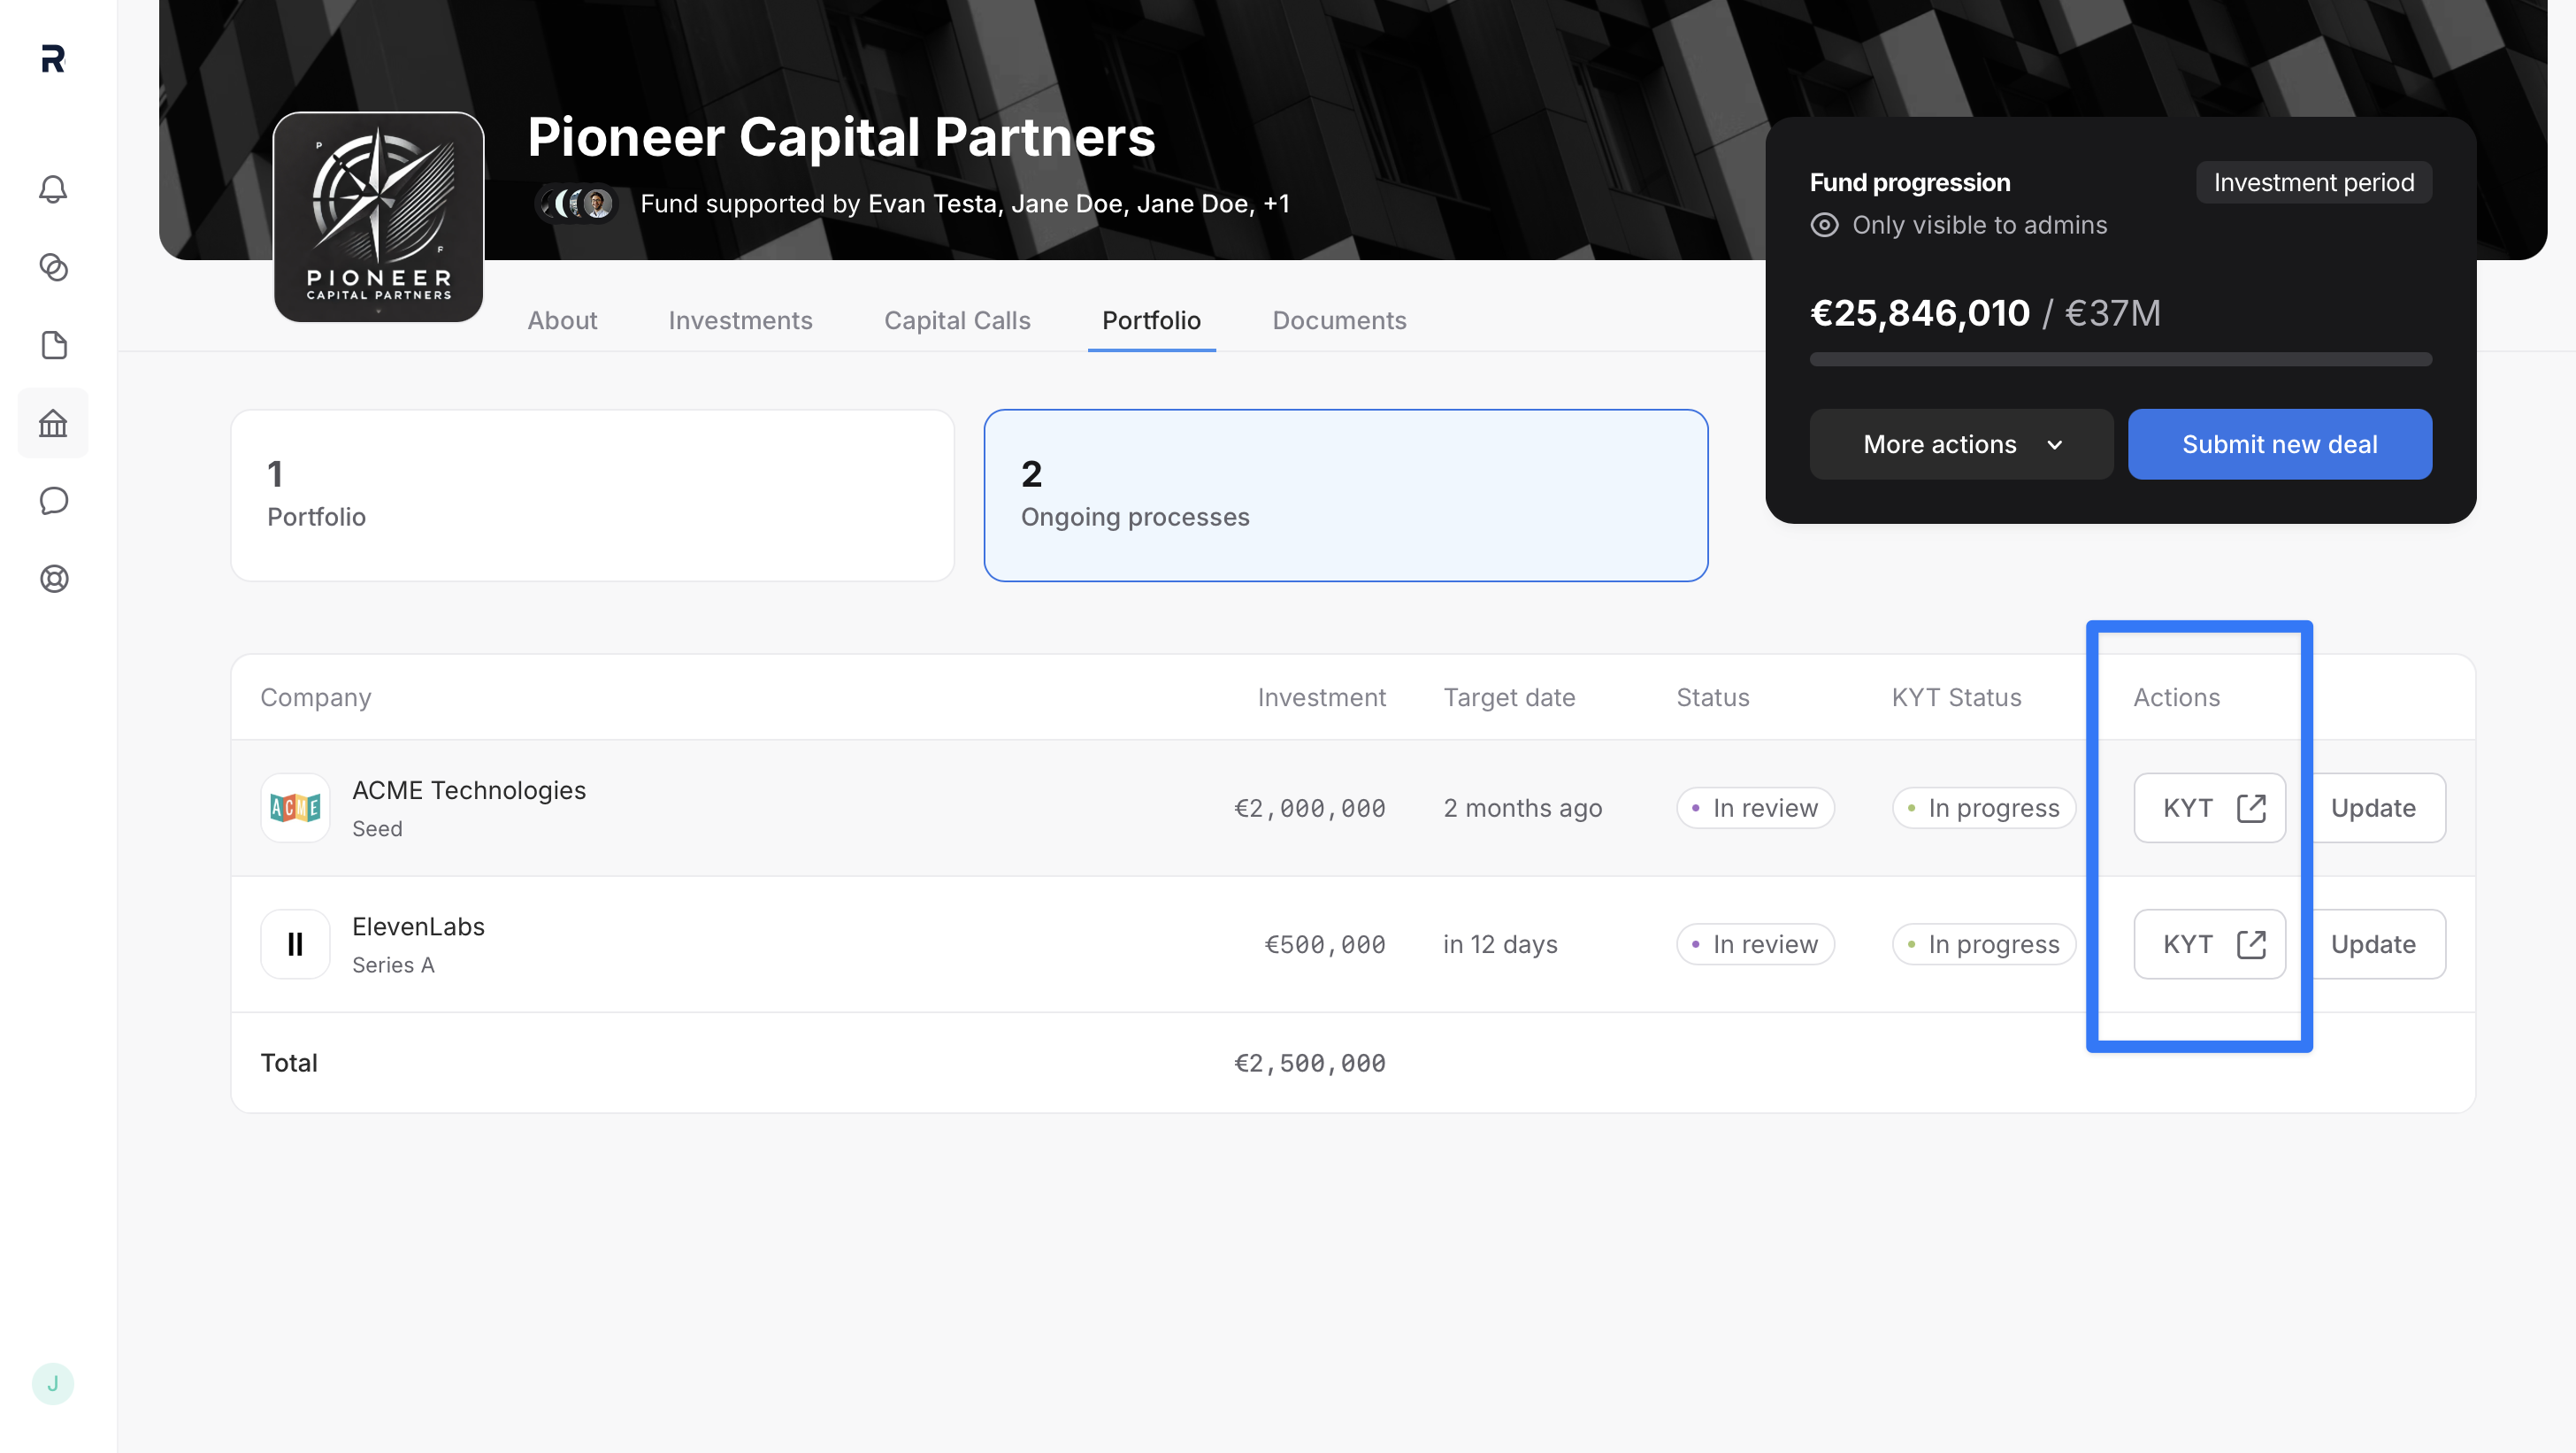2576x1453 pixels.
Task: Select the Ongoing processes card
Action: (1346, 495)
